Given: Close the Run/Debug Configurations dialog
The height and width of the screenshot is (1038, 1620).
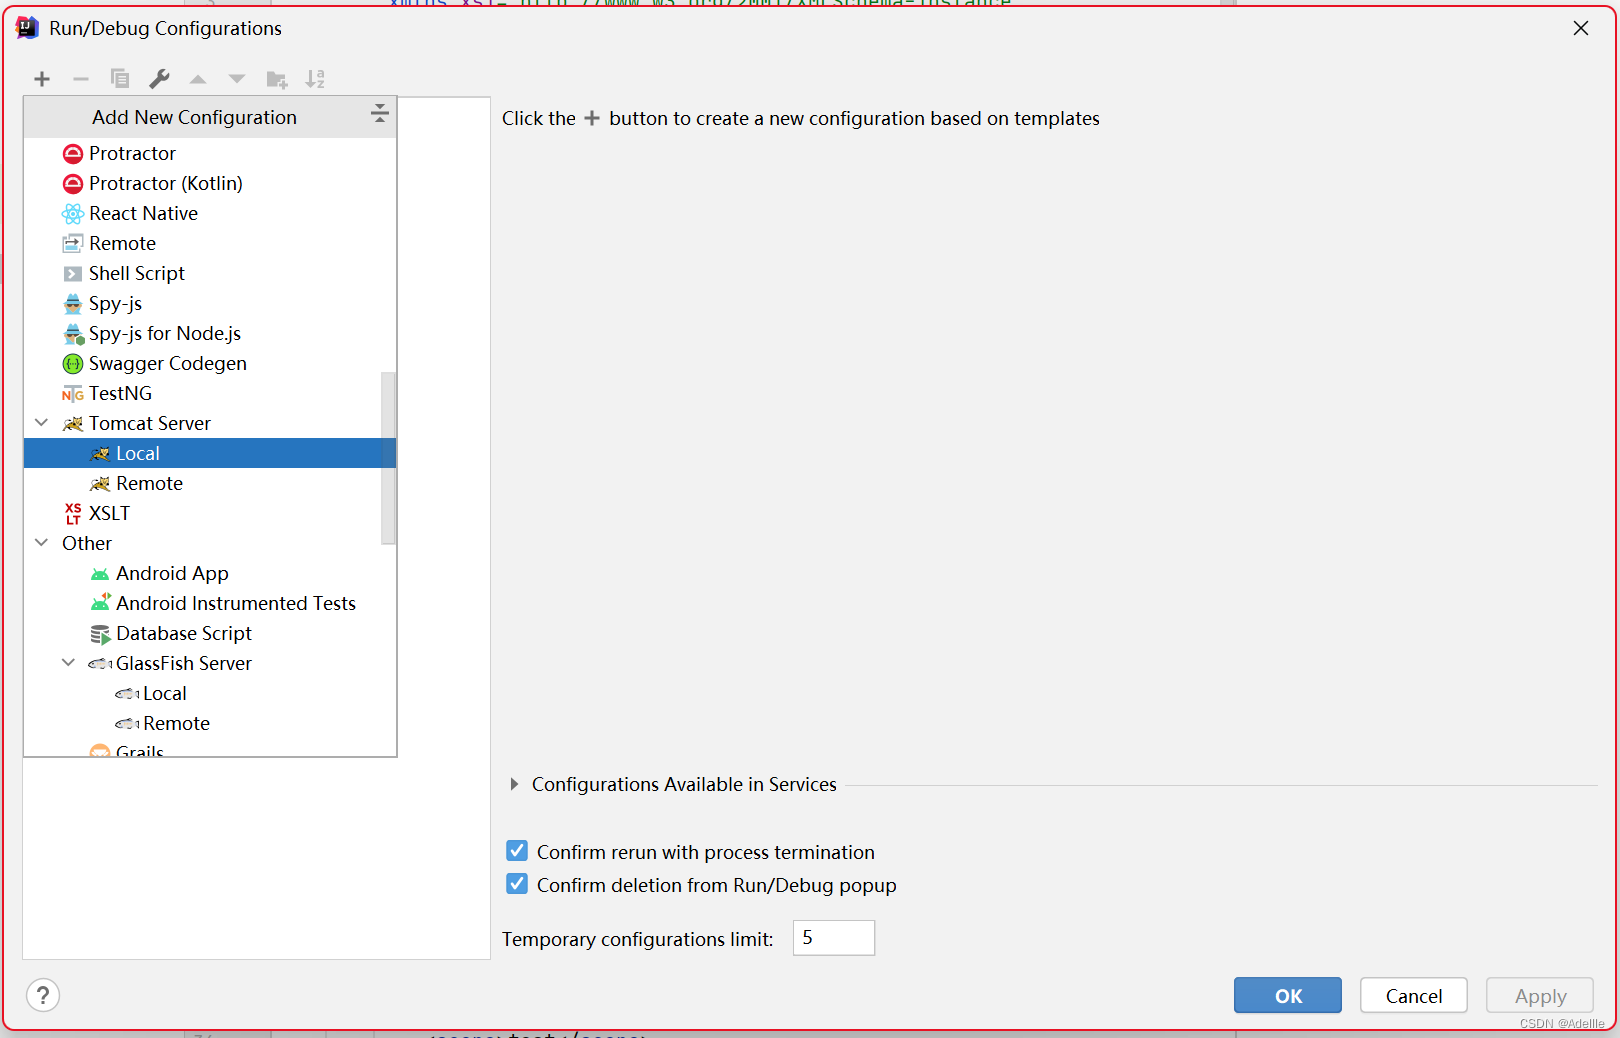Looking at the screenshot, I should point(1581,28).
